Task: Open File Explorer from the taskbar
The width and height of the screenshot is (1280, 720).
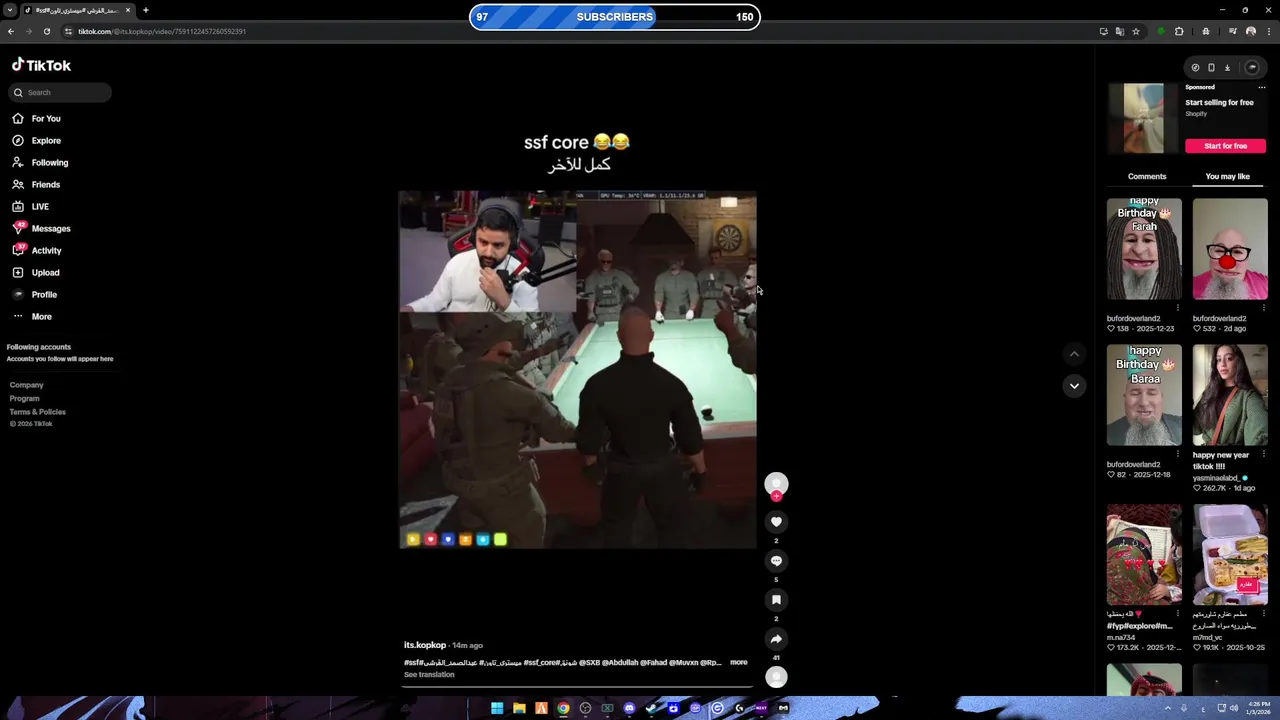Action: coord(519,708)
